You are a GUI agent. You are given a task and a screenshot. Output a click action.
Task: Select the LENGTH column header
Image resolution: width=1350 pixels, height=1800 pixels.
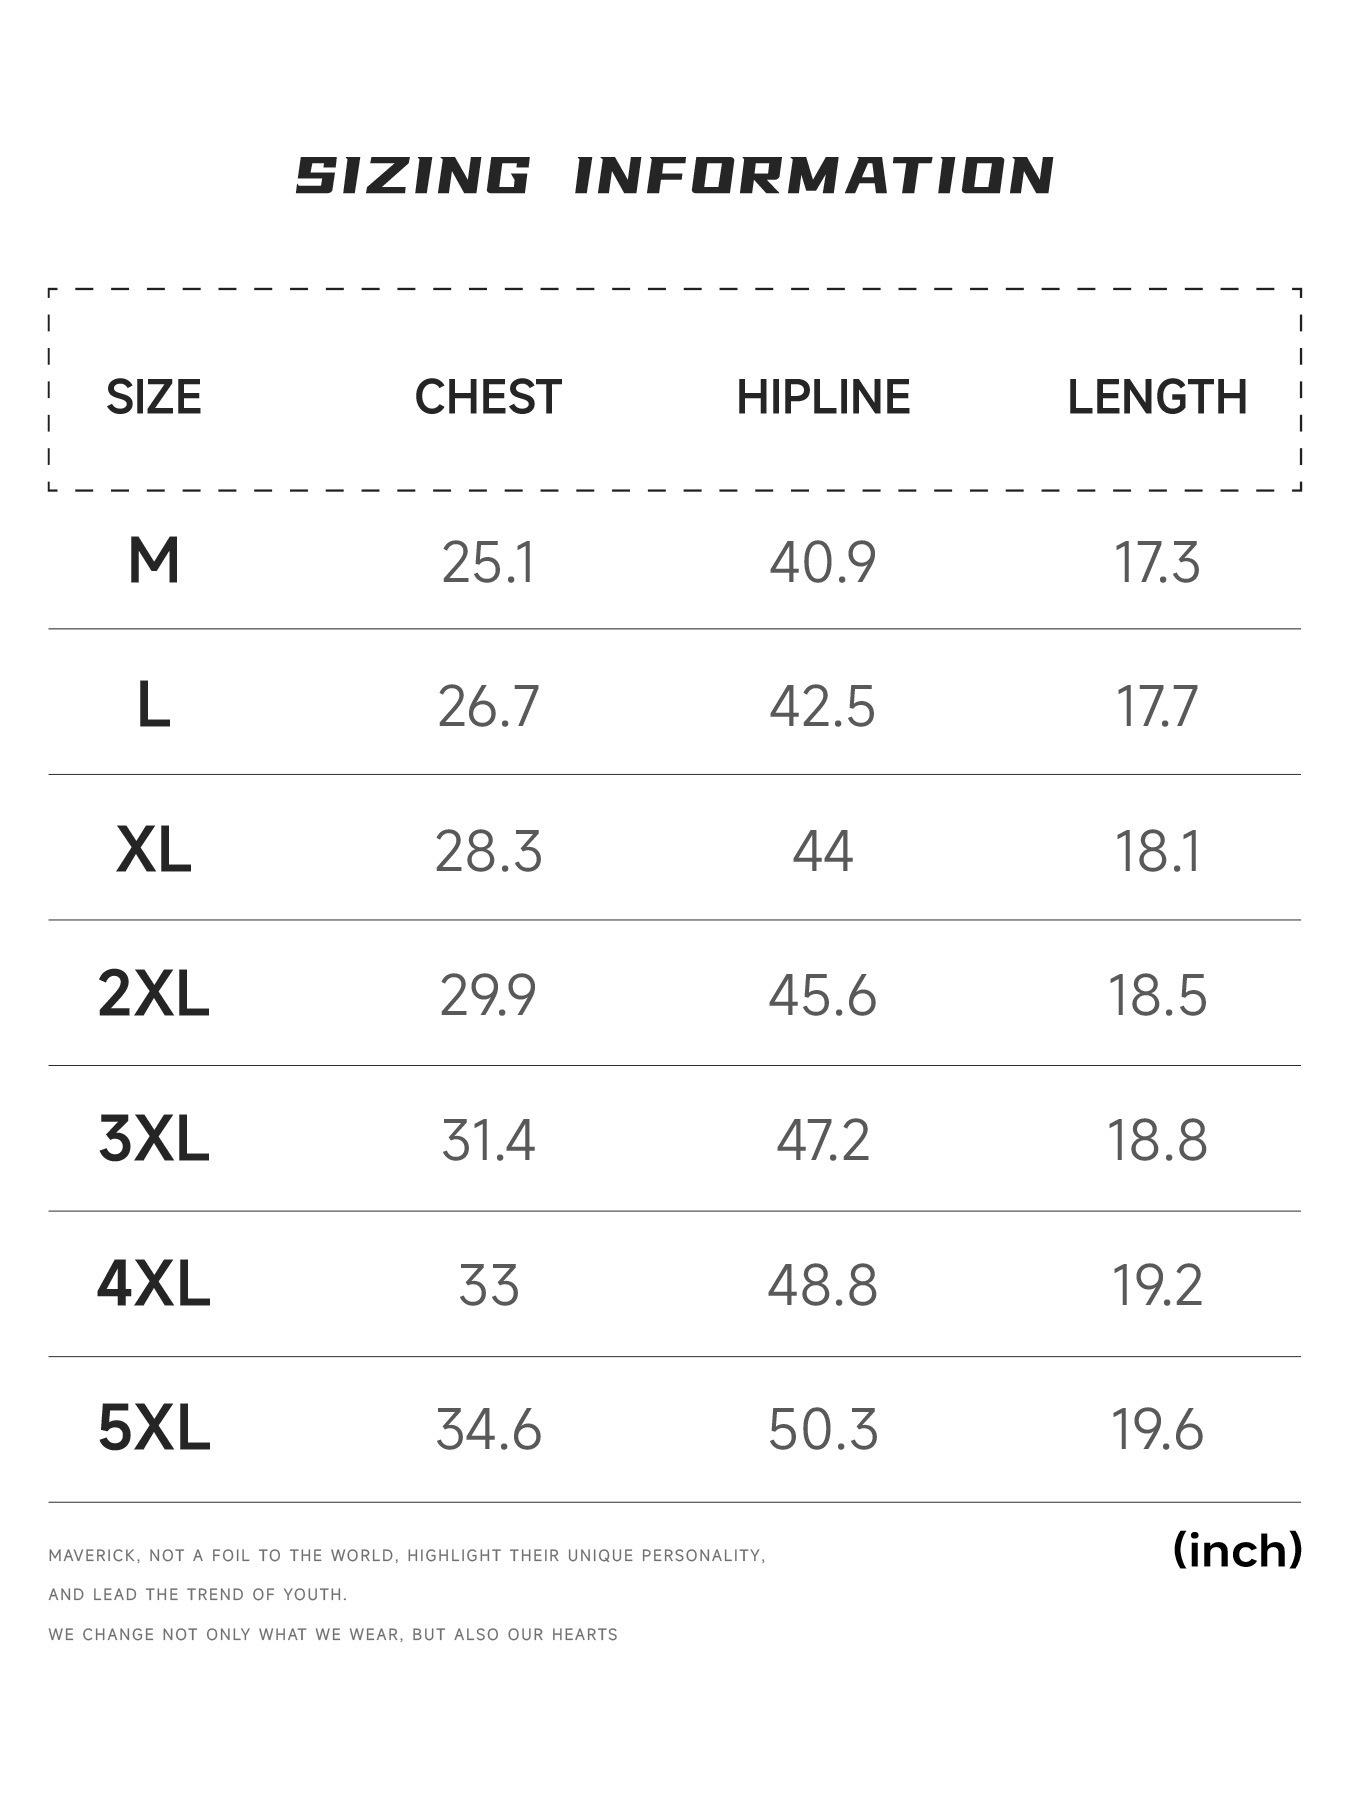[1157, 397]
